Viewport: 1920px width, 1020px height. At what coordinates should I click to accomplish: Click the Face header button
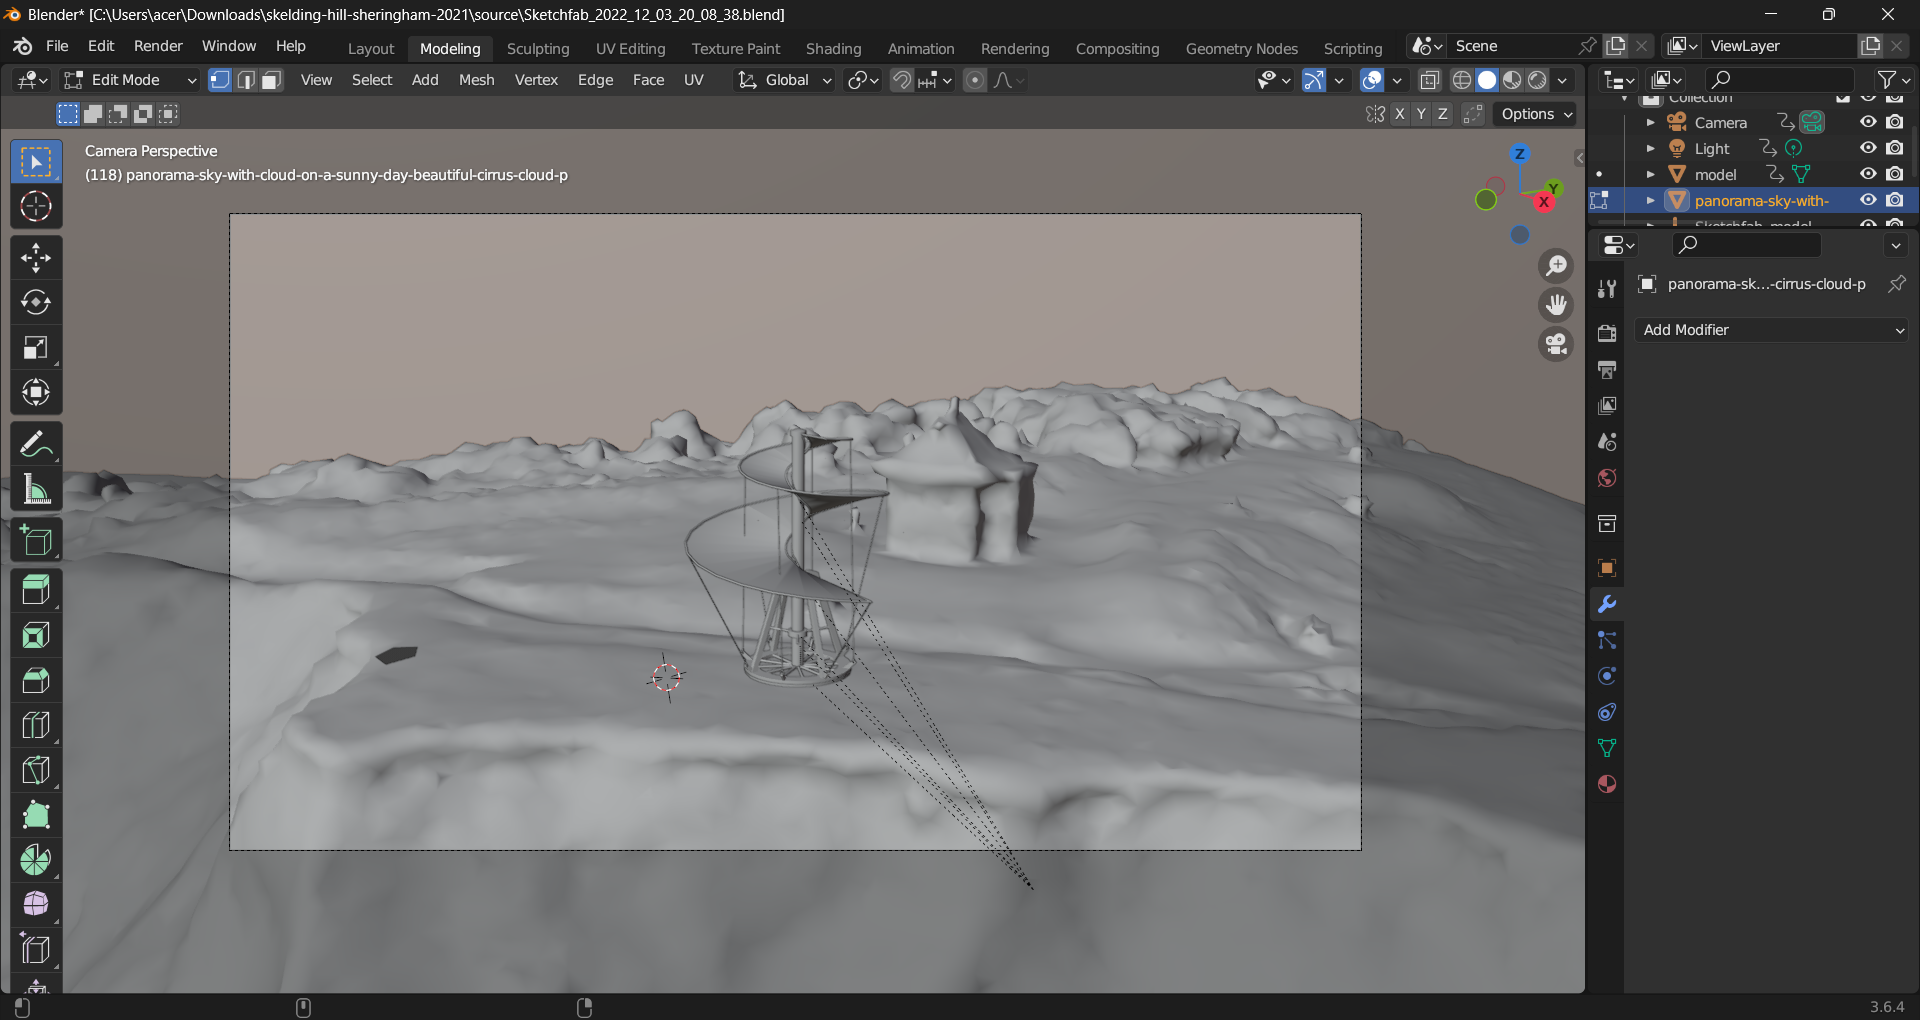648,80
